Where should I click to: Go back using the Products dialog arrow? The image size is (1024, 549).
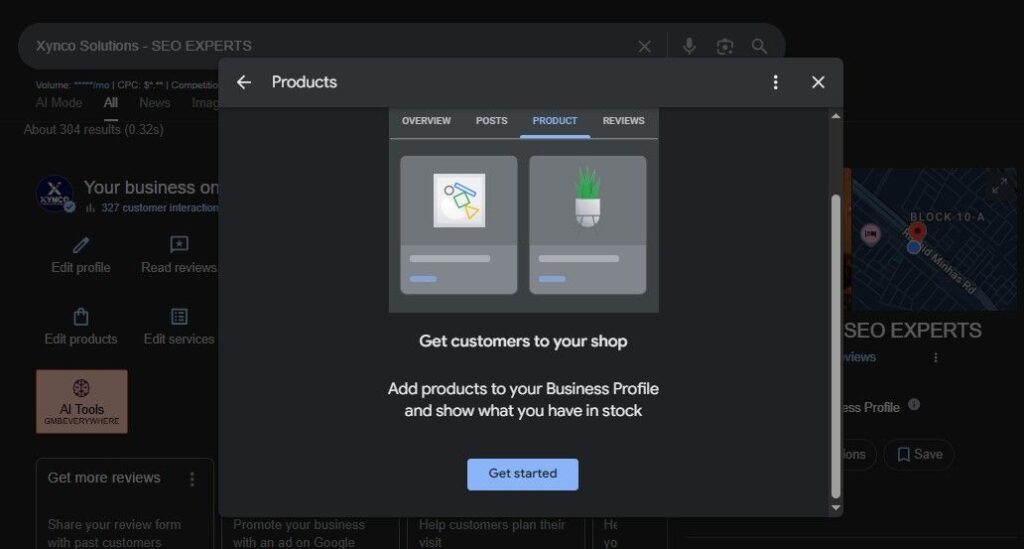244,82
